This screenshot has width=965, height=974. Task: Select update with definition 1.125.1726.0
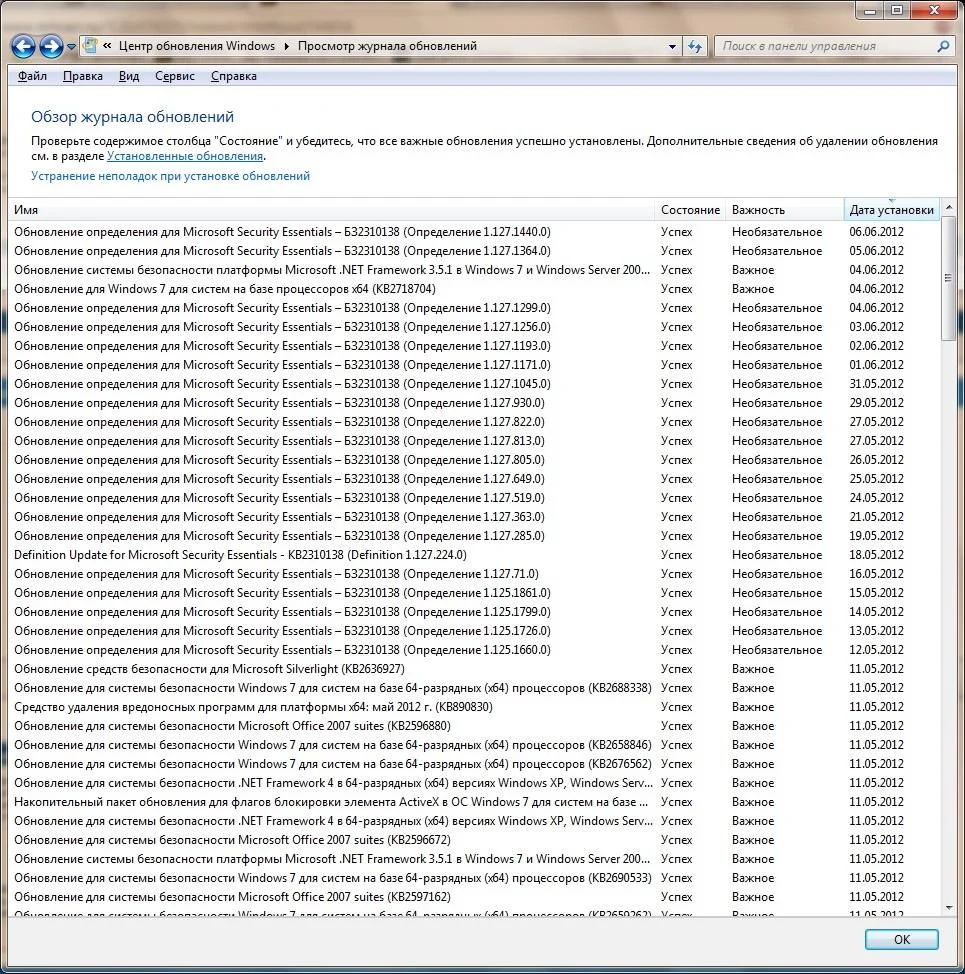(x=474, y=631)
